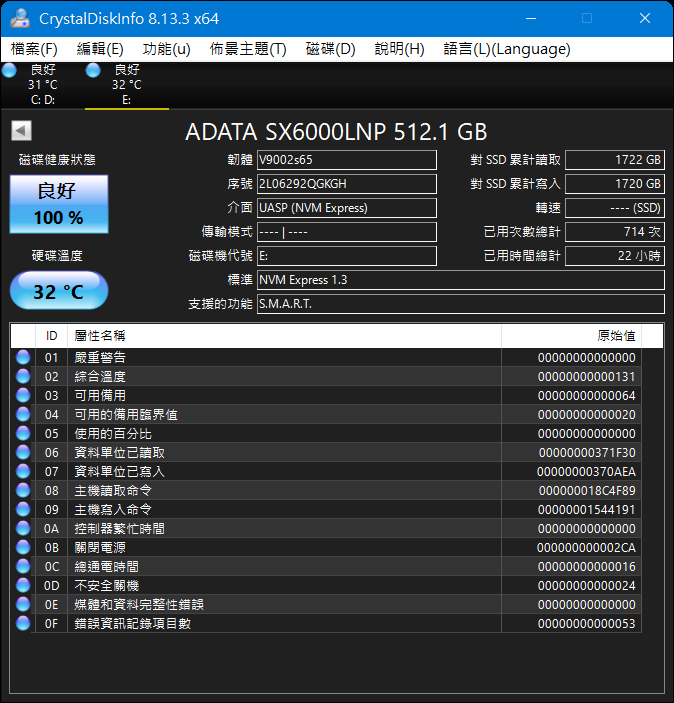Click the 磁碟機代號 field showing E:

click(x=347, y=256)
